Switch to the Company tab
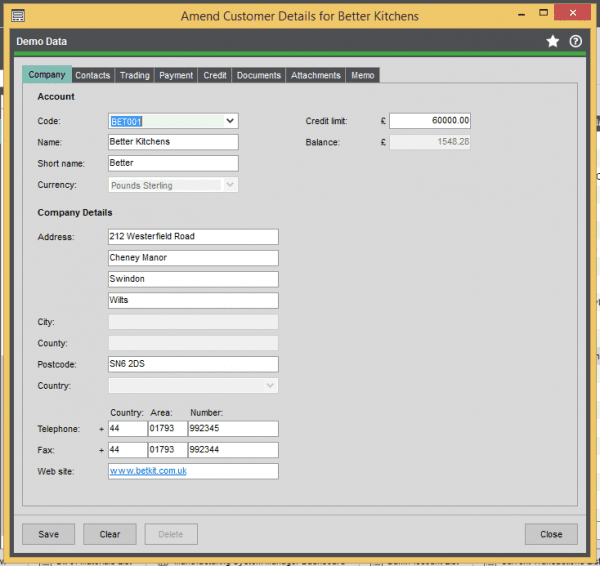 click(47, 75)
